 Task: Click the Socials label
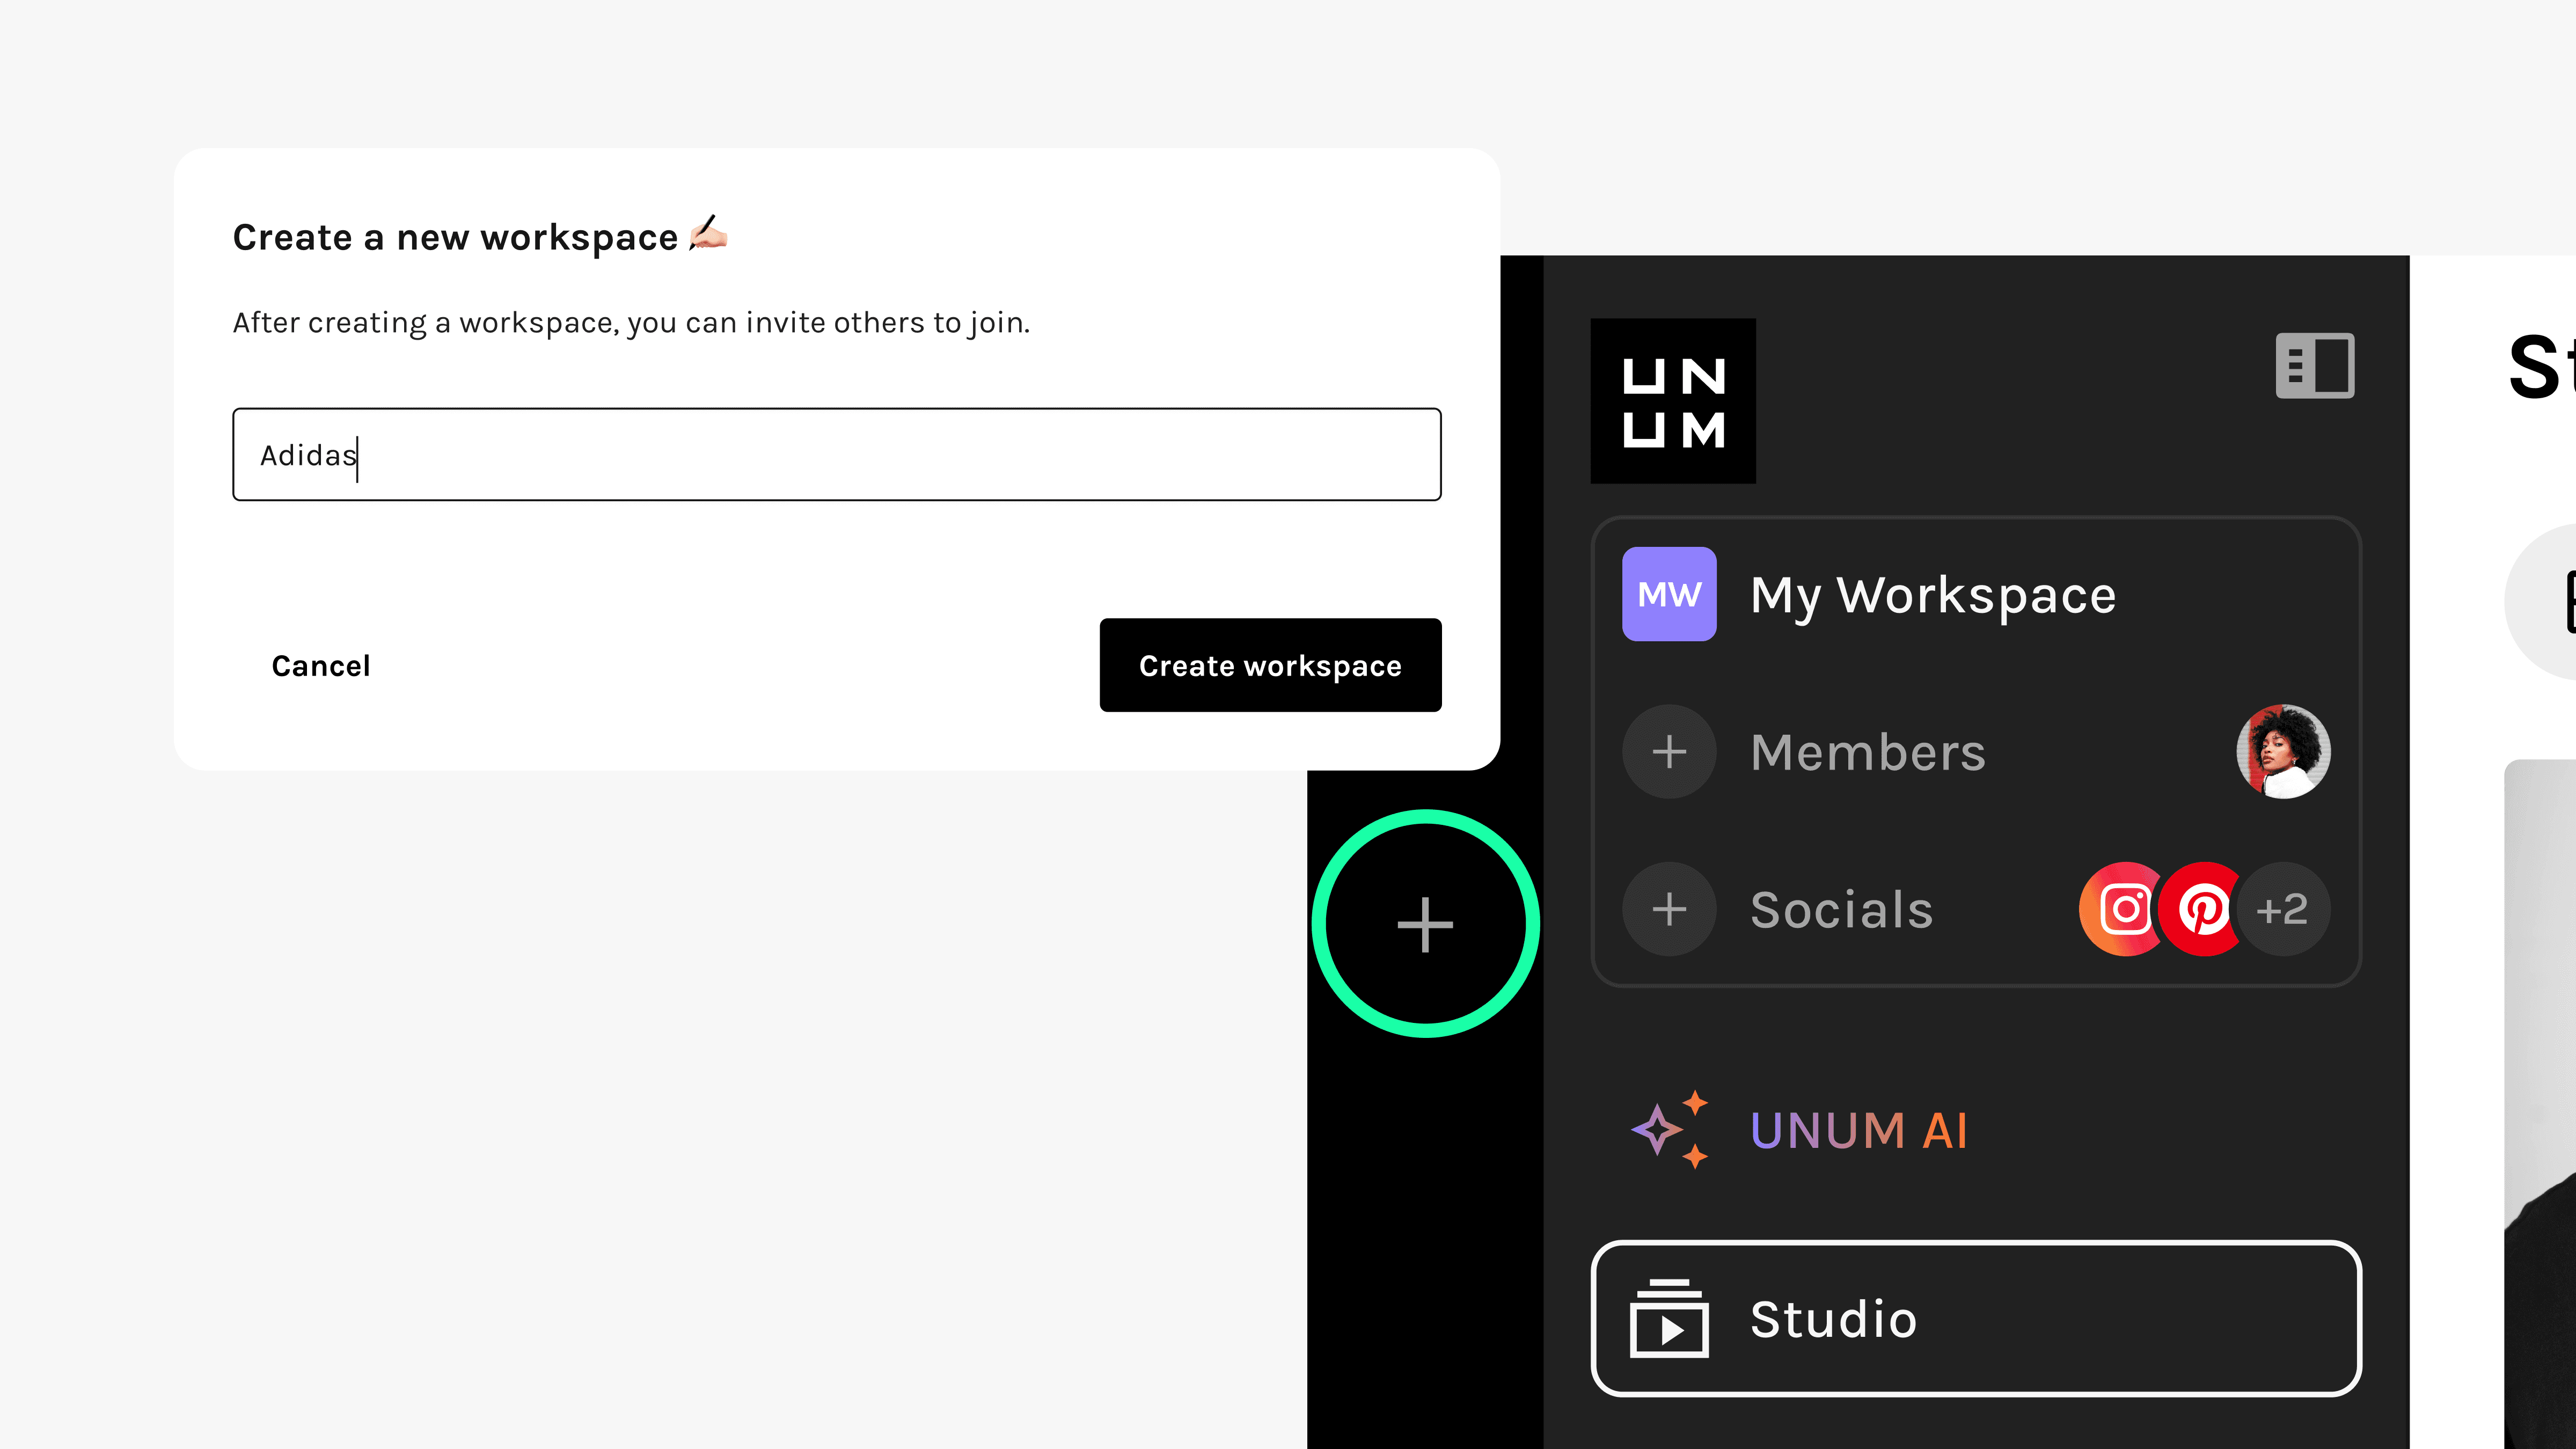click(x=1842, y=910)
